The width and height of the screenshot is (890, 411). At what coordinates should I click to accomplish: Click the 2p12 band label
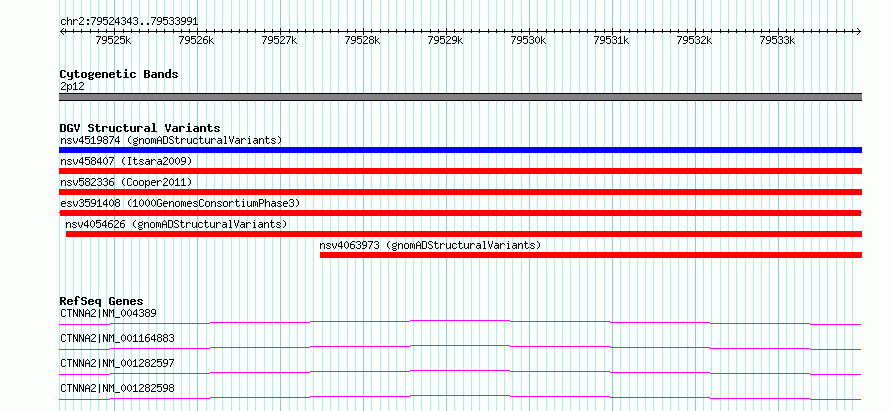pos(72,86)
